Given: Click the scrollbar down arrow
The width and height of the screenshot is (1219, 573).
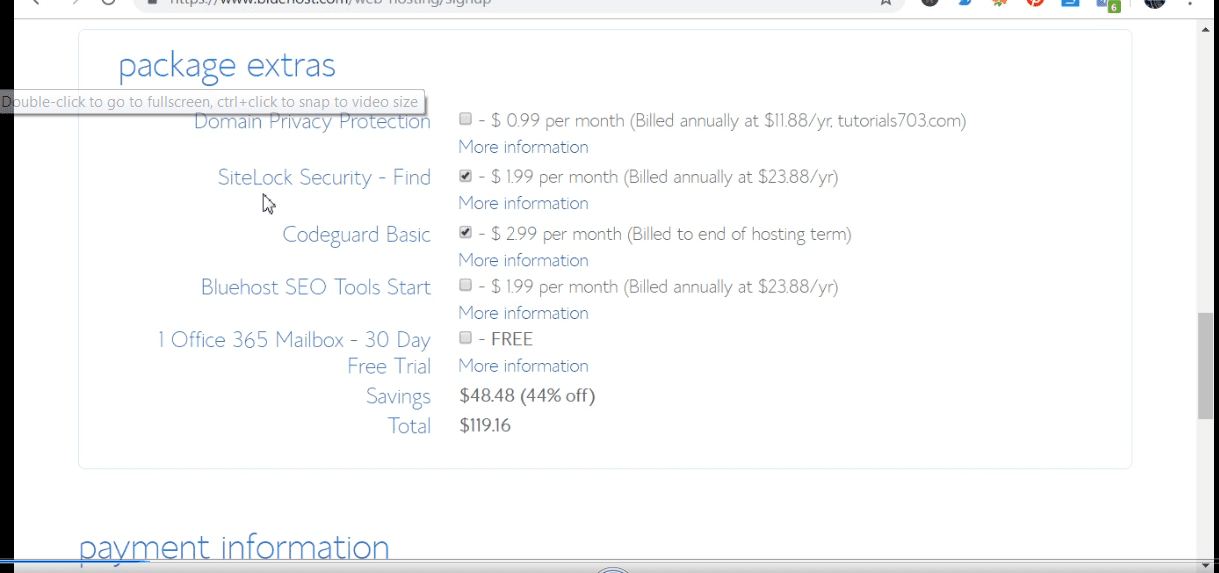Looking at the screenshot, I should click(x=1206, y=565).
